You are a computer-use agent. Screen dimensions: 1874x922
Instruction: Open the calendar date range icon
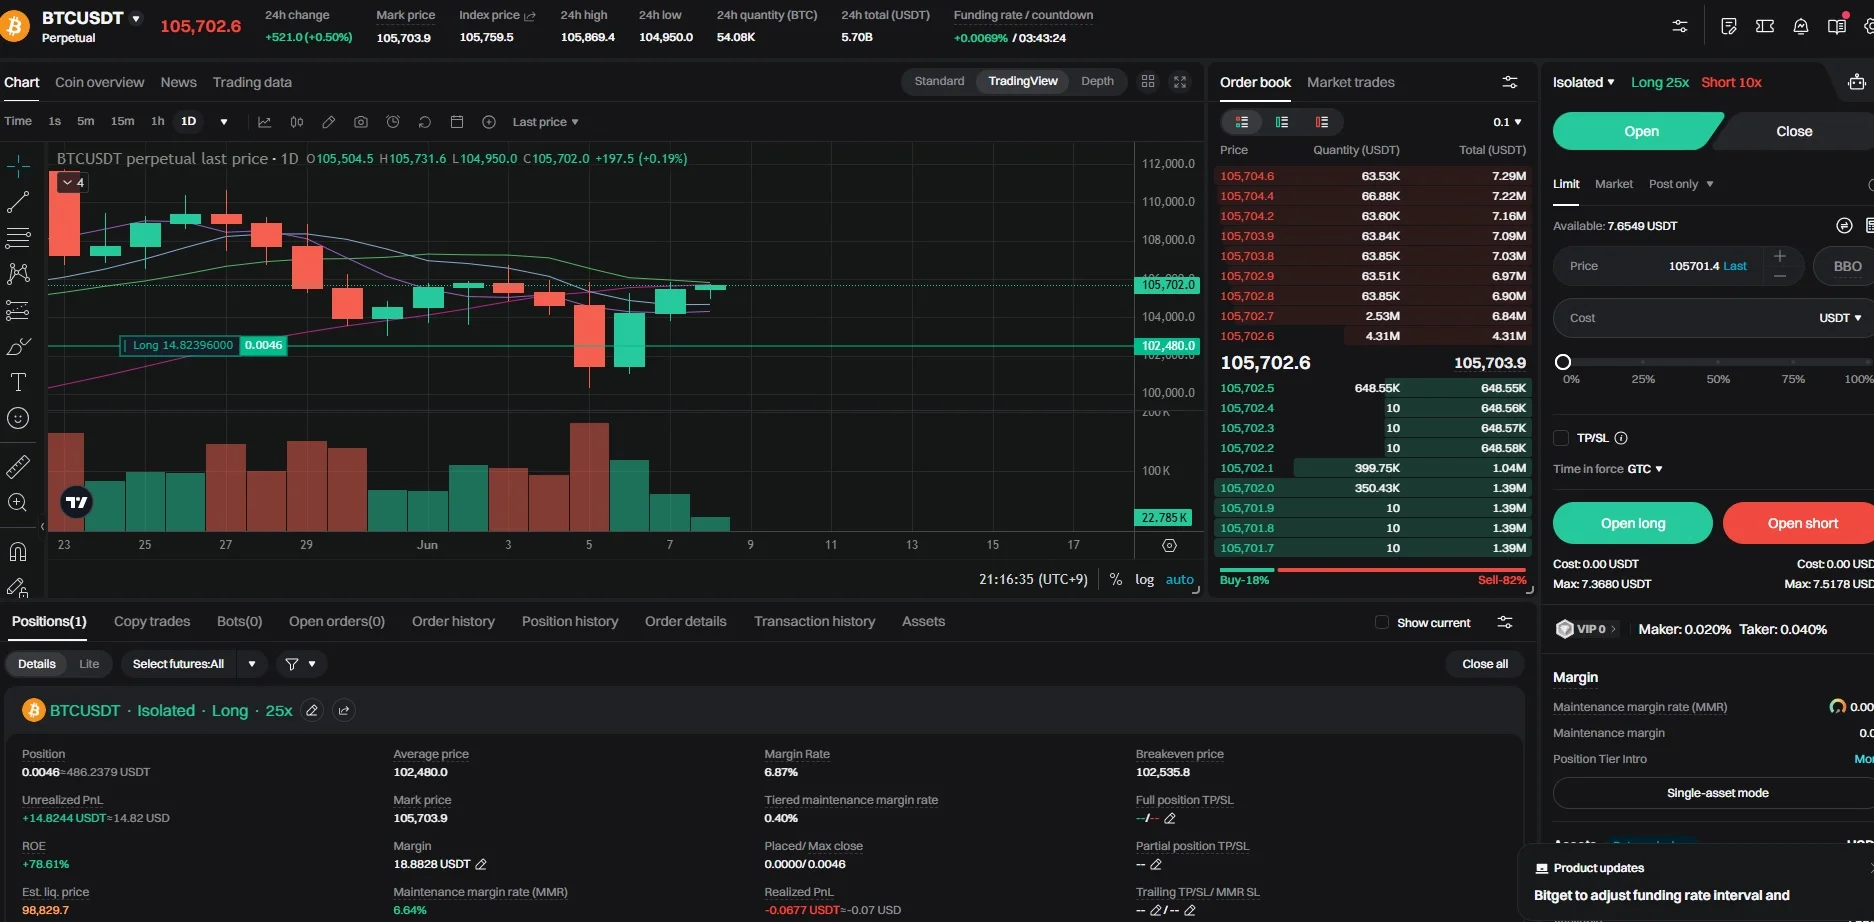click(x=457, y=122)
